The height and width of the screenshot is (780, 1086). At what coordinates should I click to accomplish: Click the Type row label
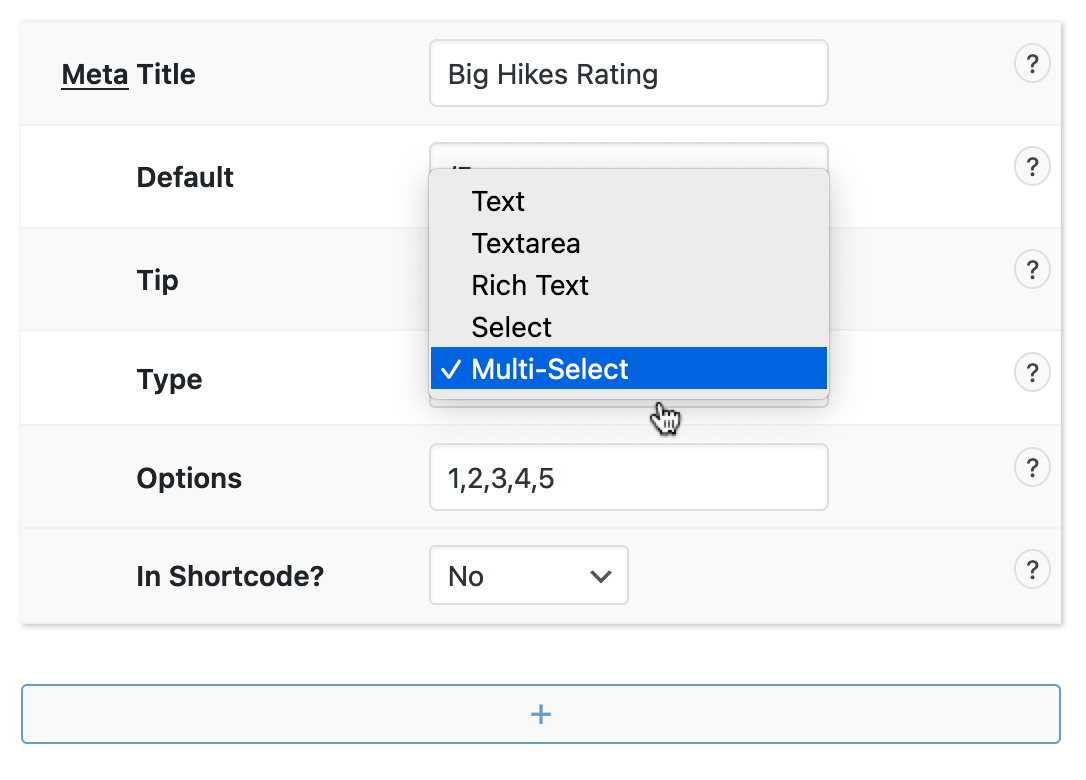pos(169,380)
